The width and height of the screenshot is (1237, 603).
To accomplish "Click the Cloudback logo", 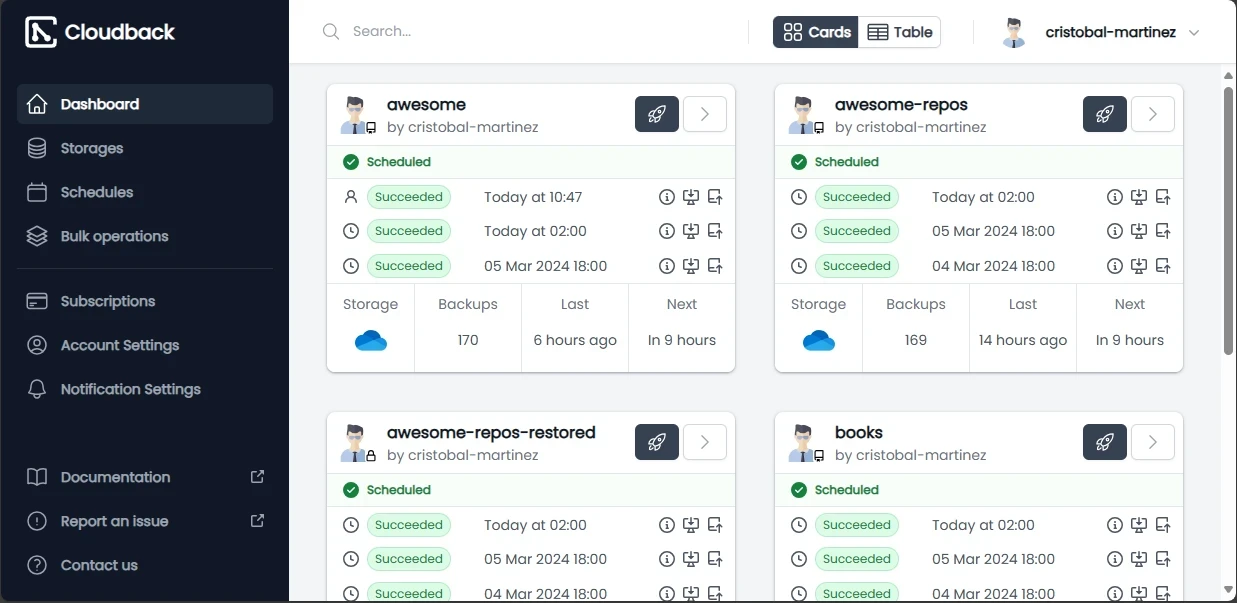I will 100,32.
